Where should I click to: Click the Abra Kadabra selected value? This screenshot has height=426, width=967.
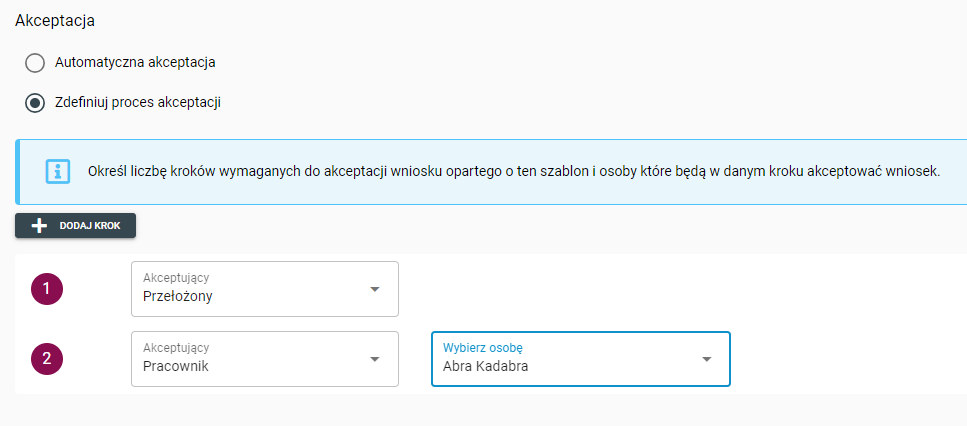(x=485, y=367)
